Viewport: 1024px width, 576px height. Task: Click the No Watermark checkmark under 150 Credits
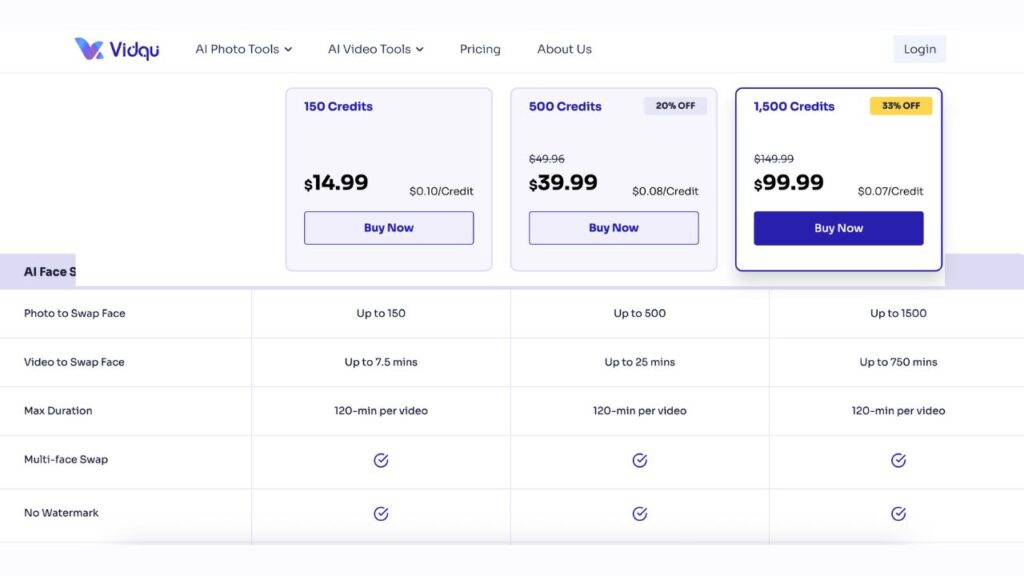click(381, 512)
